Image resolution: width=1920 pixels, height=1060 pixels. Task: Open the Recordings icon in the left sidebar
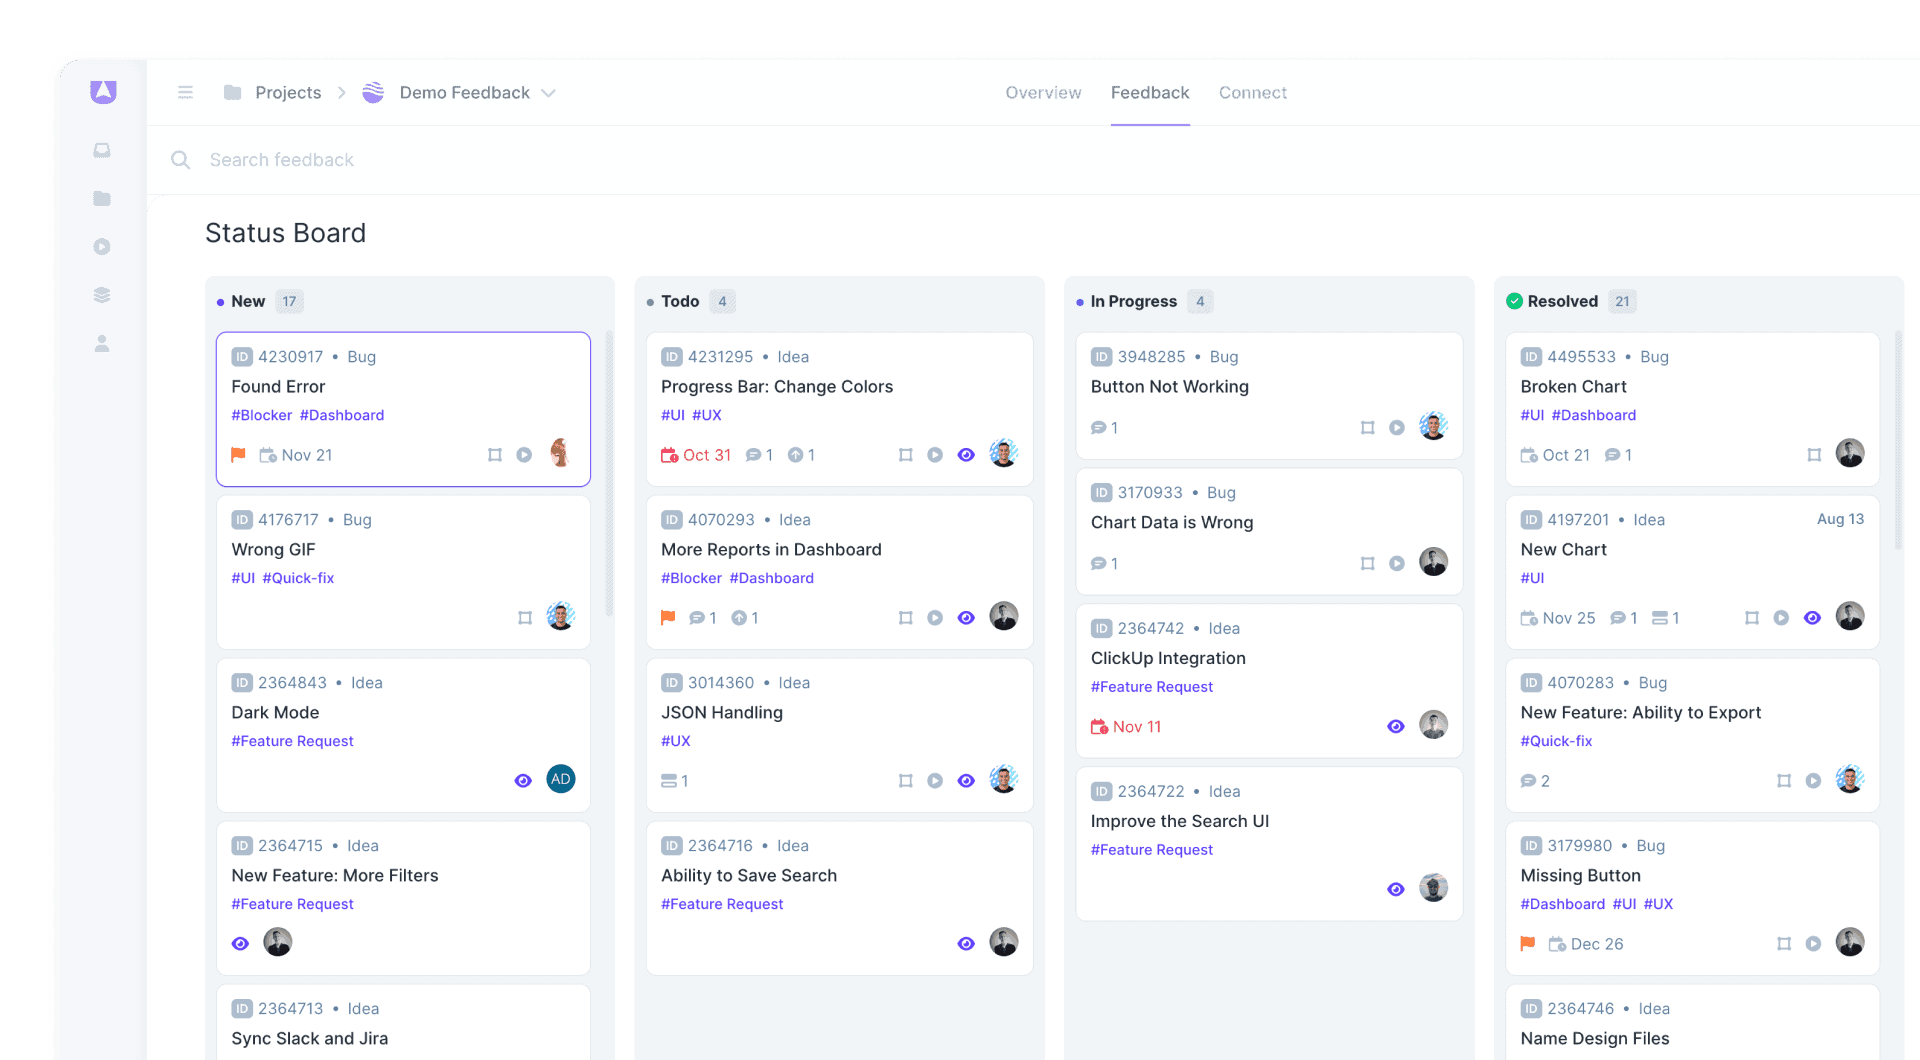pos(101,246)
